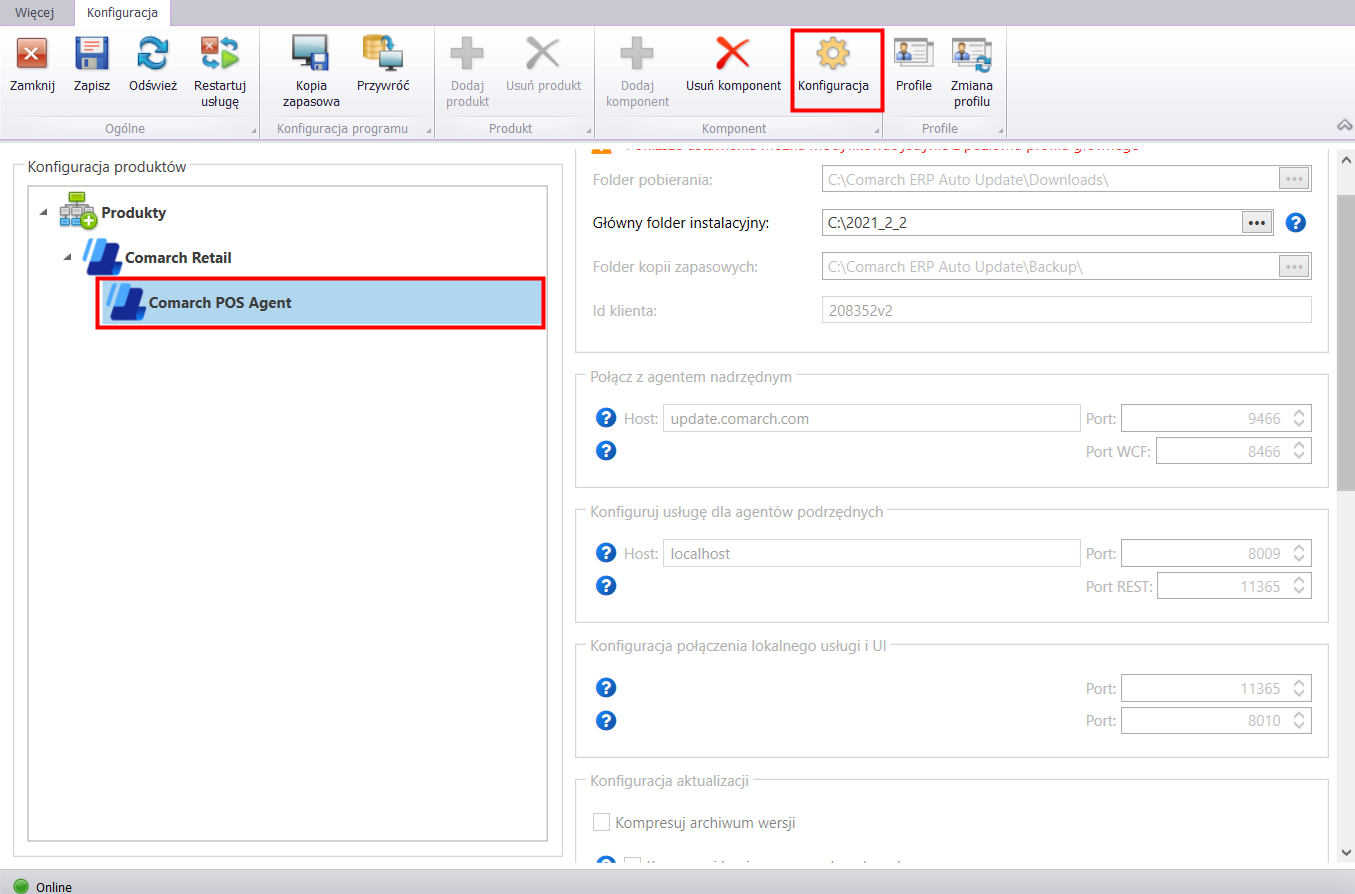Click help icon on Port REST row
This screenshot has height=894, width=1355.
pos(605,586)
